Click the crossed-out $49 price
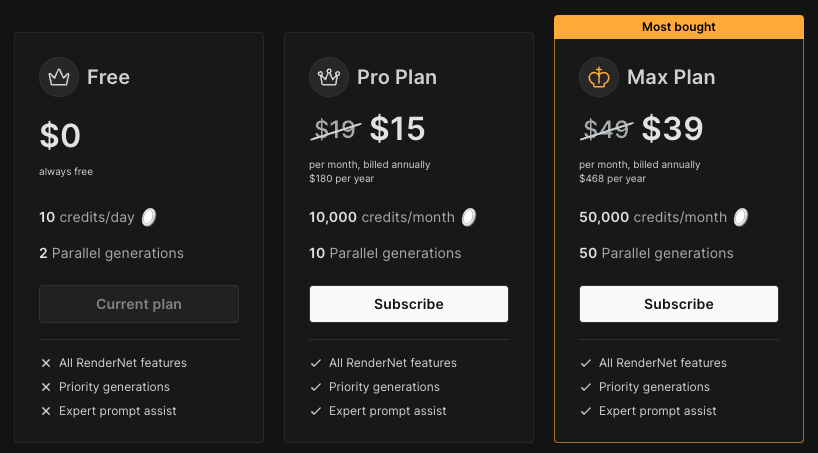The height and width of the screenshot is (453, 818). coord(606,129)
